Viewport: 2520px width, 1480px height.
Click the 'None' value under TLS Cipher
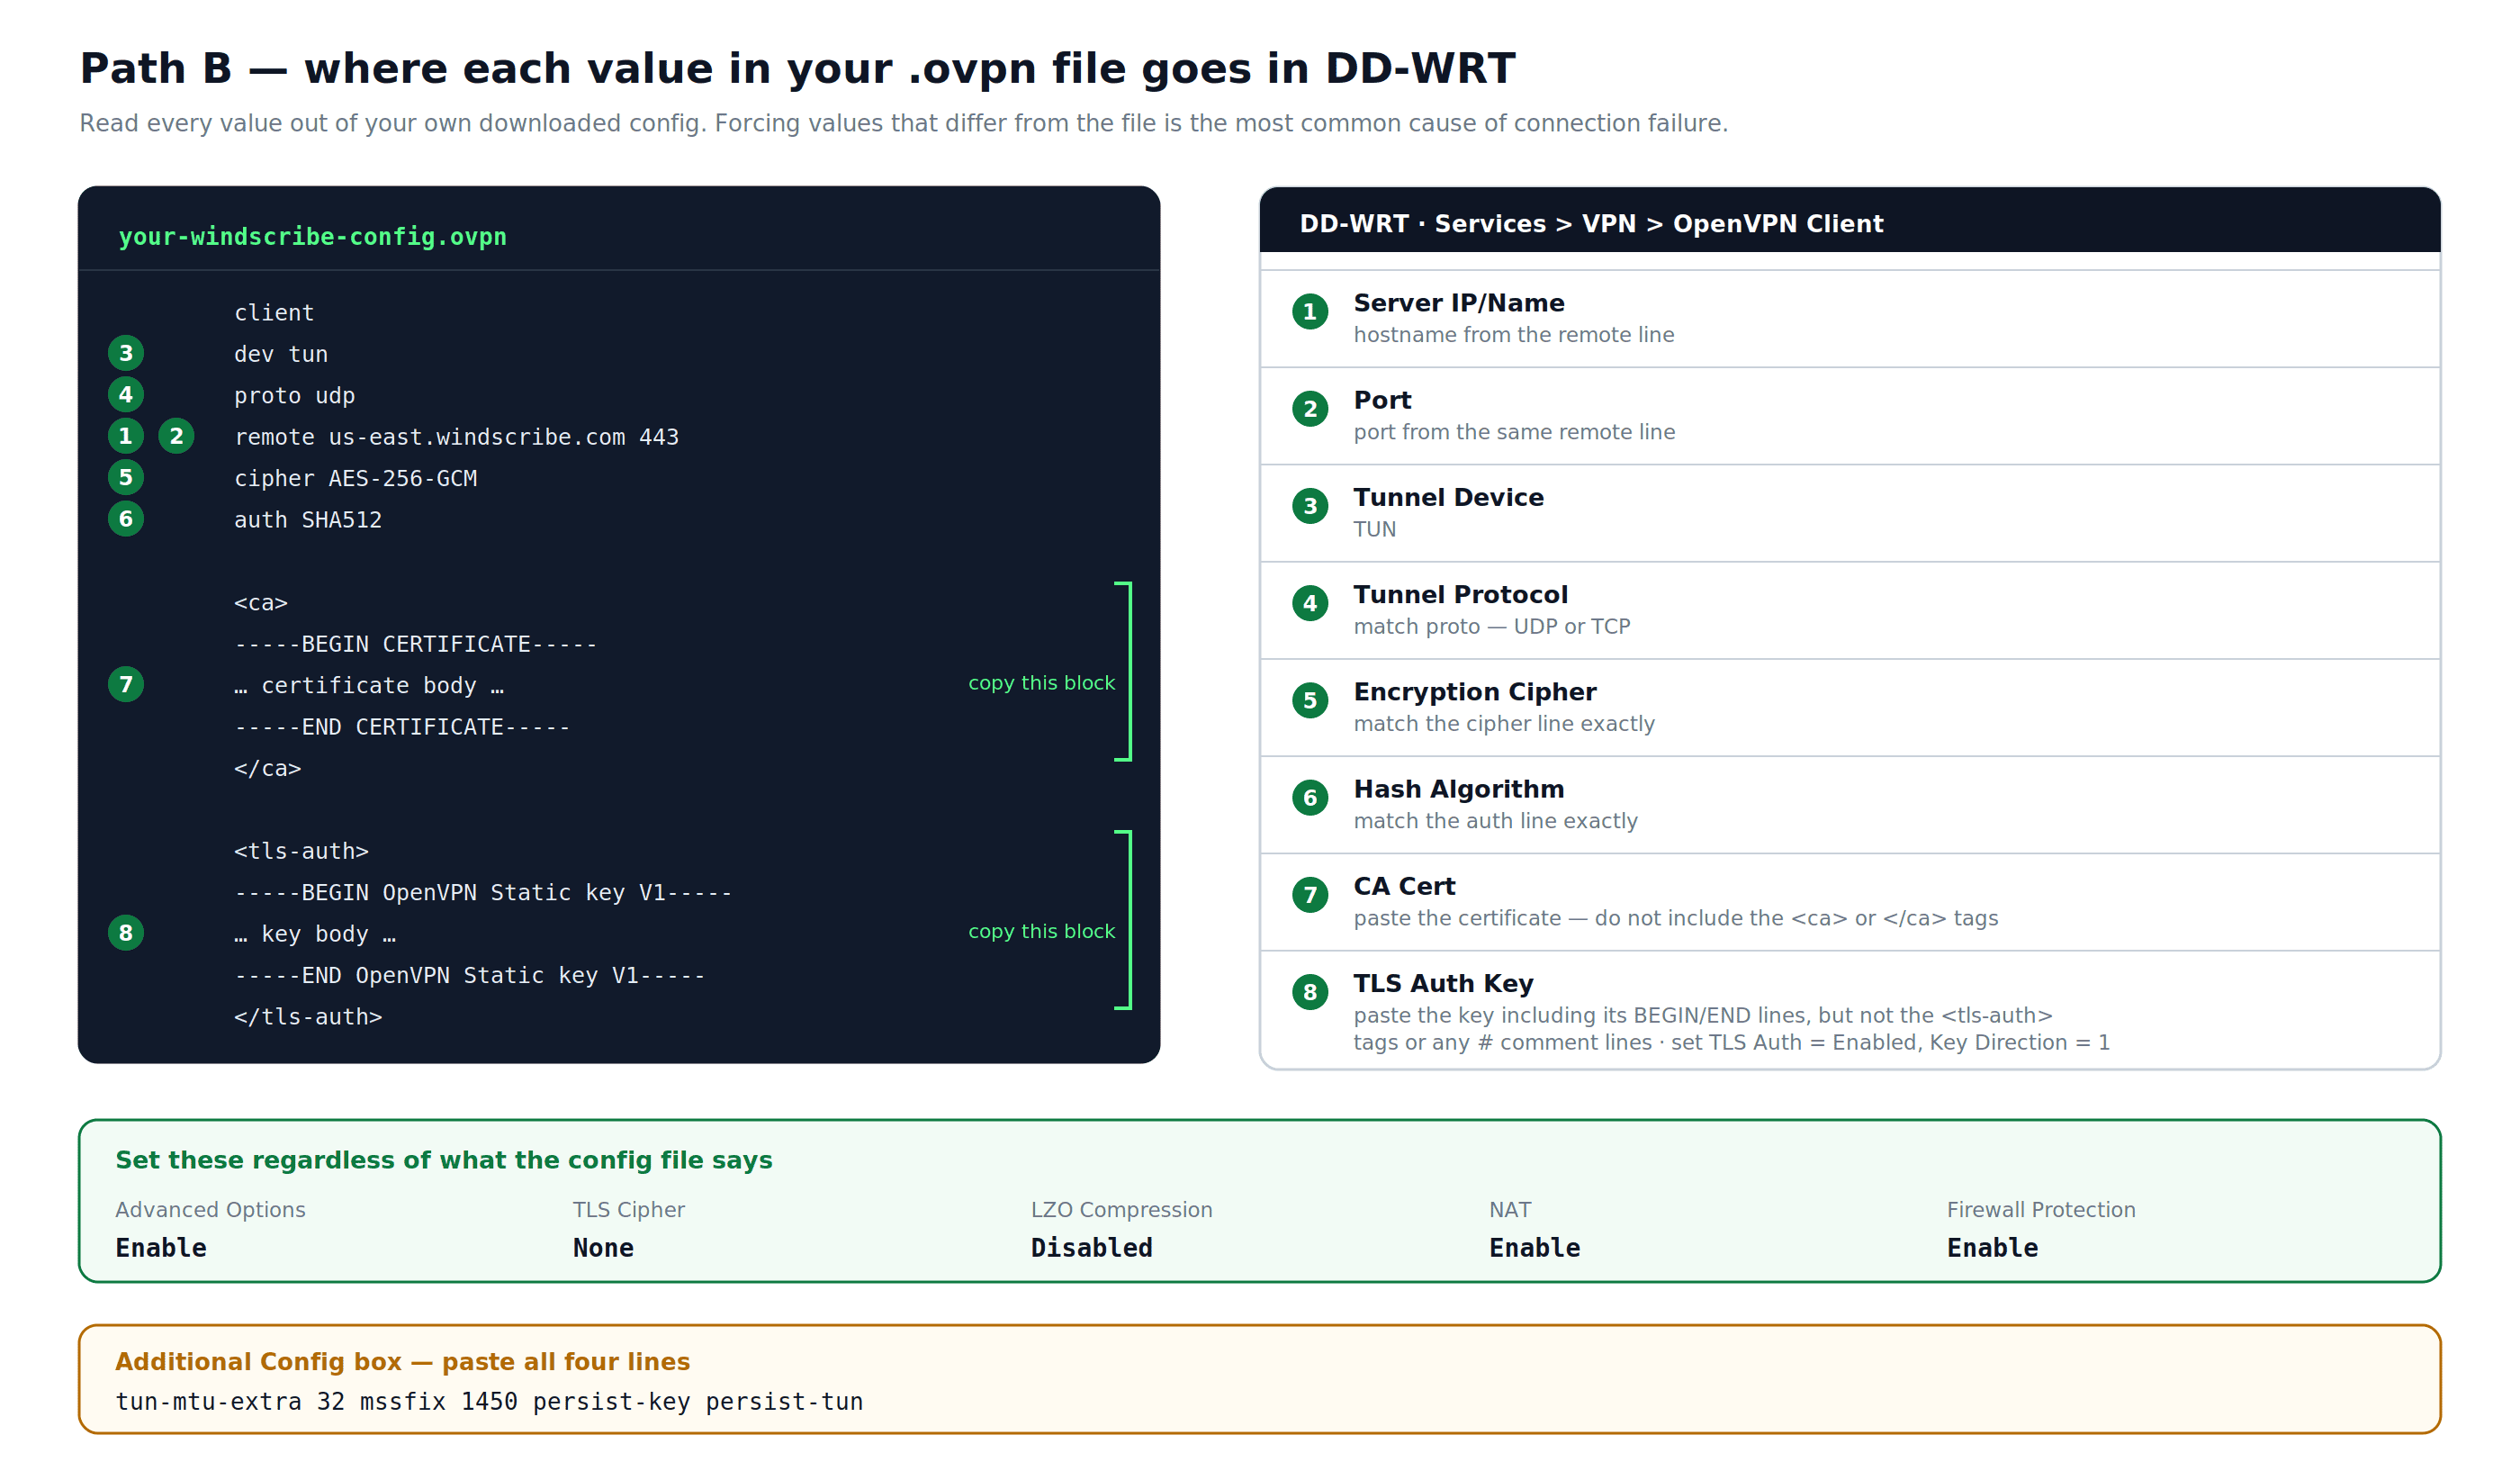pos(603,1248)
